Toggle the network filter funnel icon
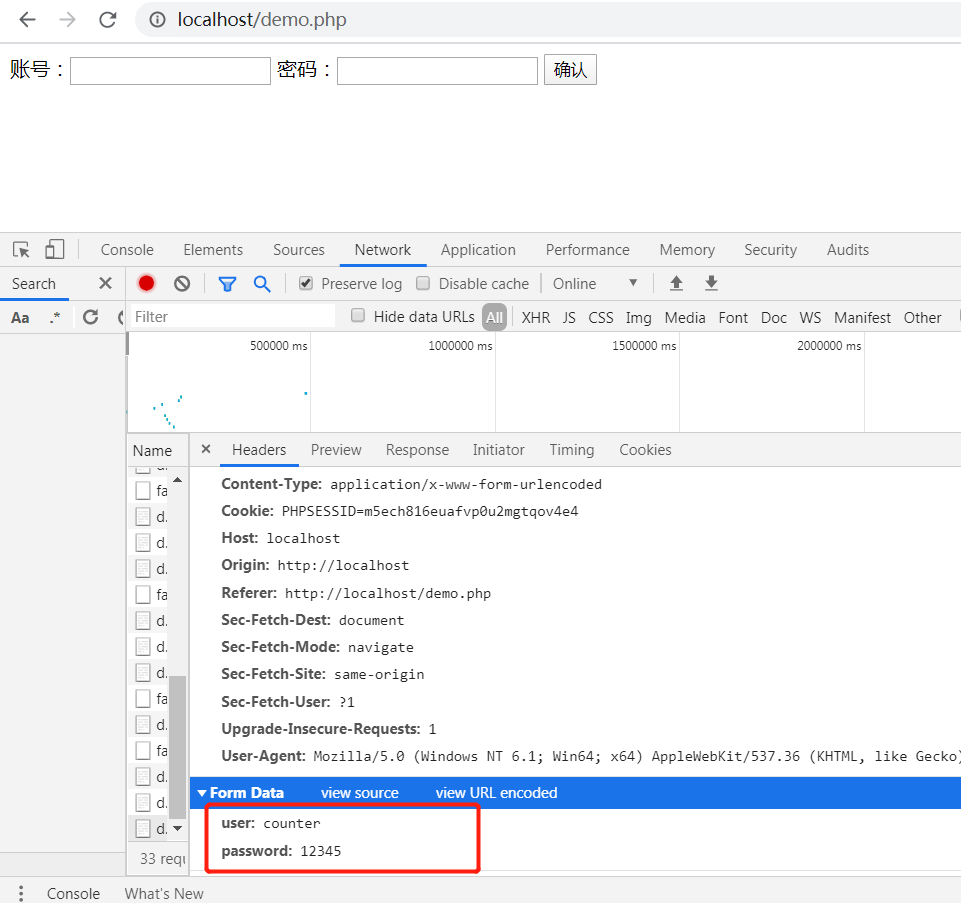 coord(227,284)
